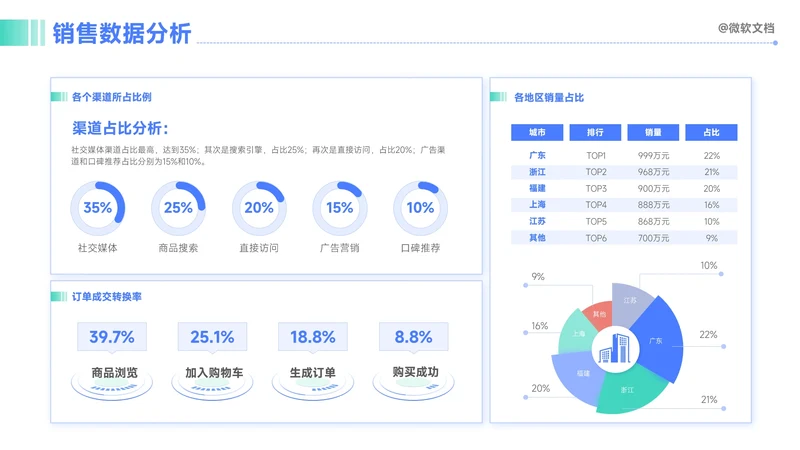The image size is (800, 450).
Task: Select the 8.8% 购买成功 callout box
Action: coord(413,337)
